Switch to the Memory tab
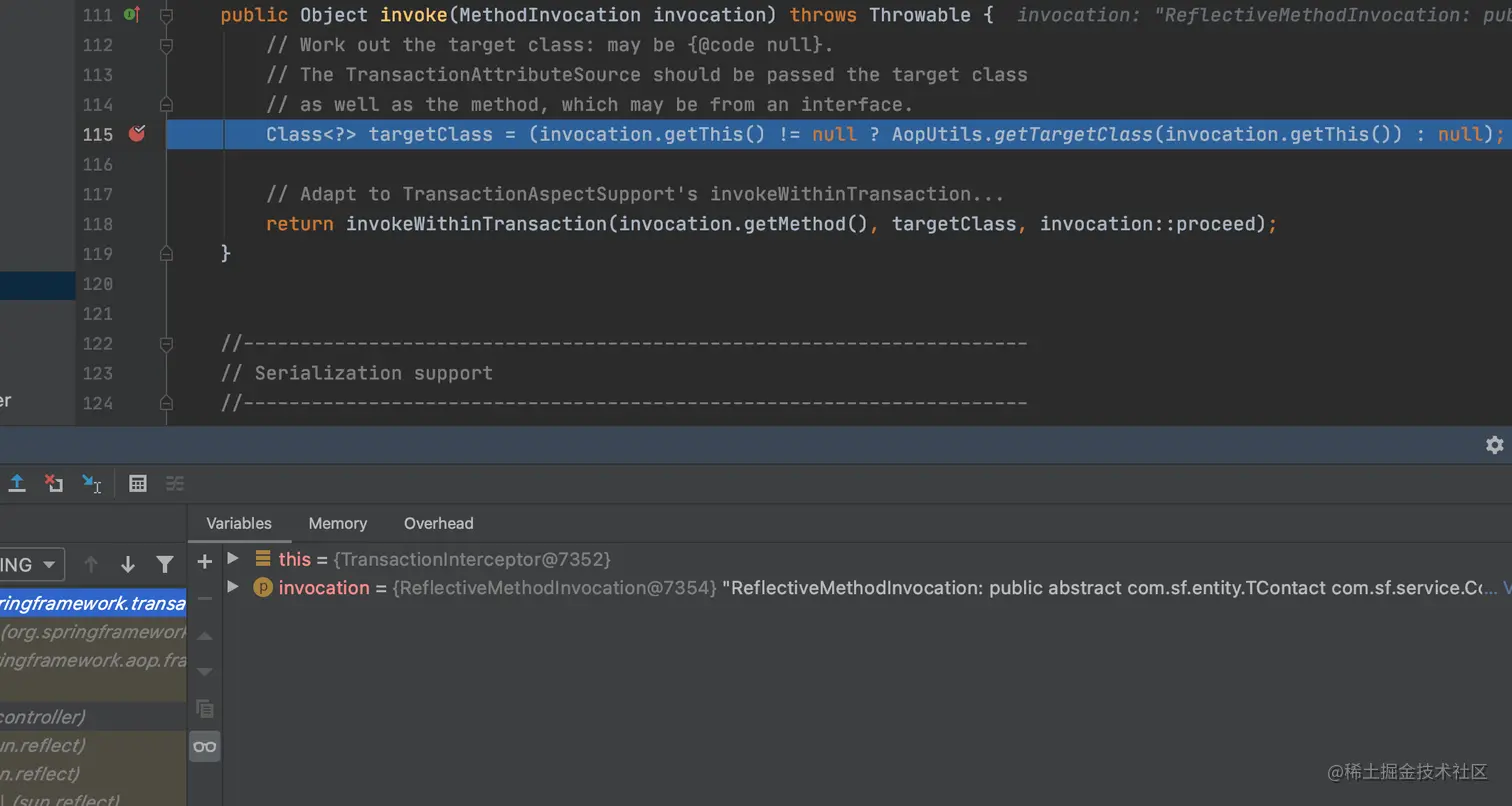Image resolution: width=1512 pixels, height=806 pixels. click(337, 523)
